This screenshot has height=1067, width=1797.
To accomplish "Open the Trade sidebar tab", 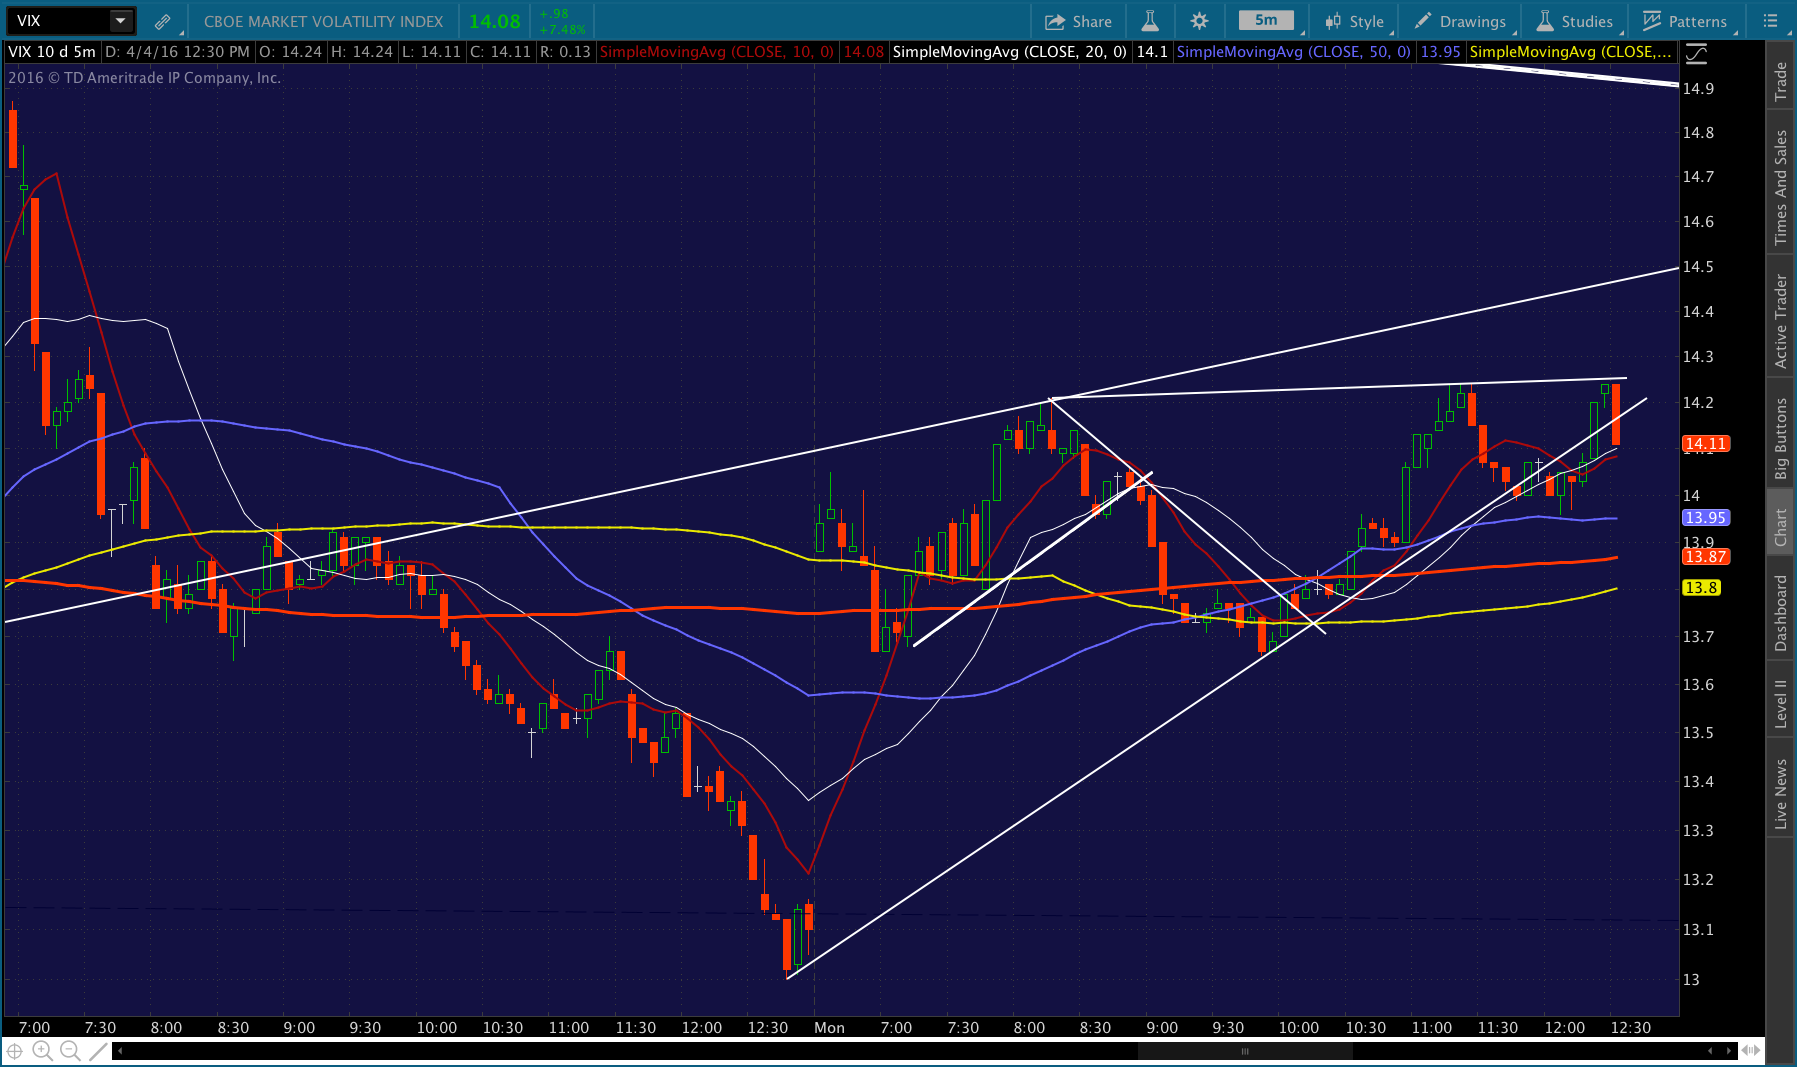I will point(1780,82).
